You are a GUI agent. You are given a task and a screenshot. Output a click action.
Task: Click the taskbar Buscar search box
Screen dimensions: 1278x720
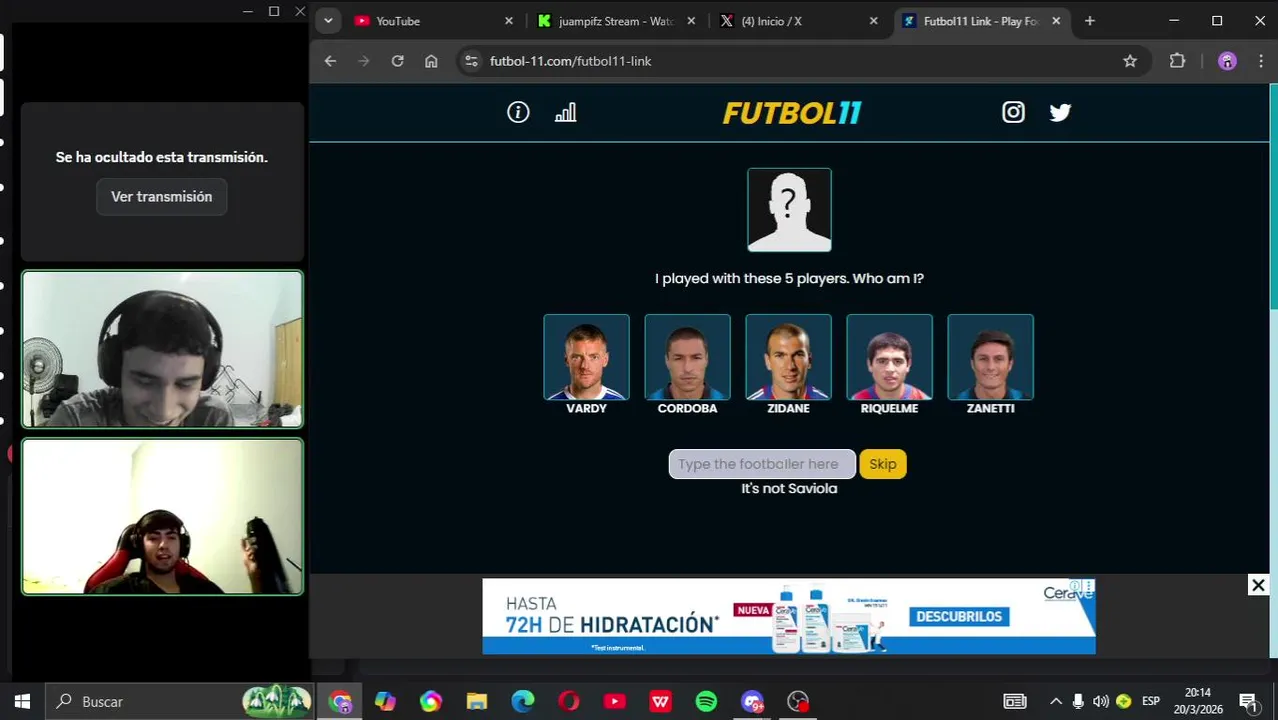click(180, 702)
